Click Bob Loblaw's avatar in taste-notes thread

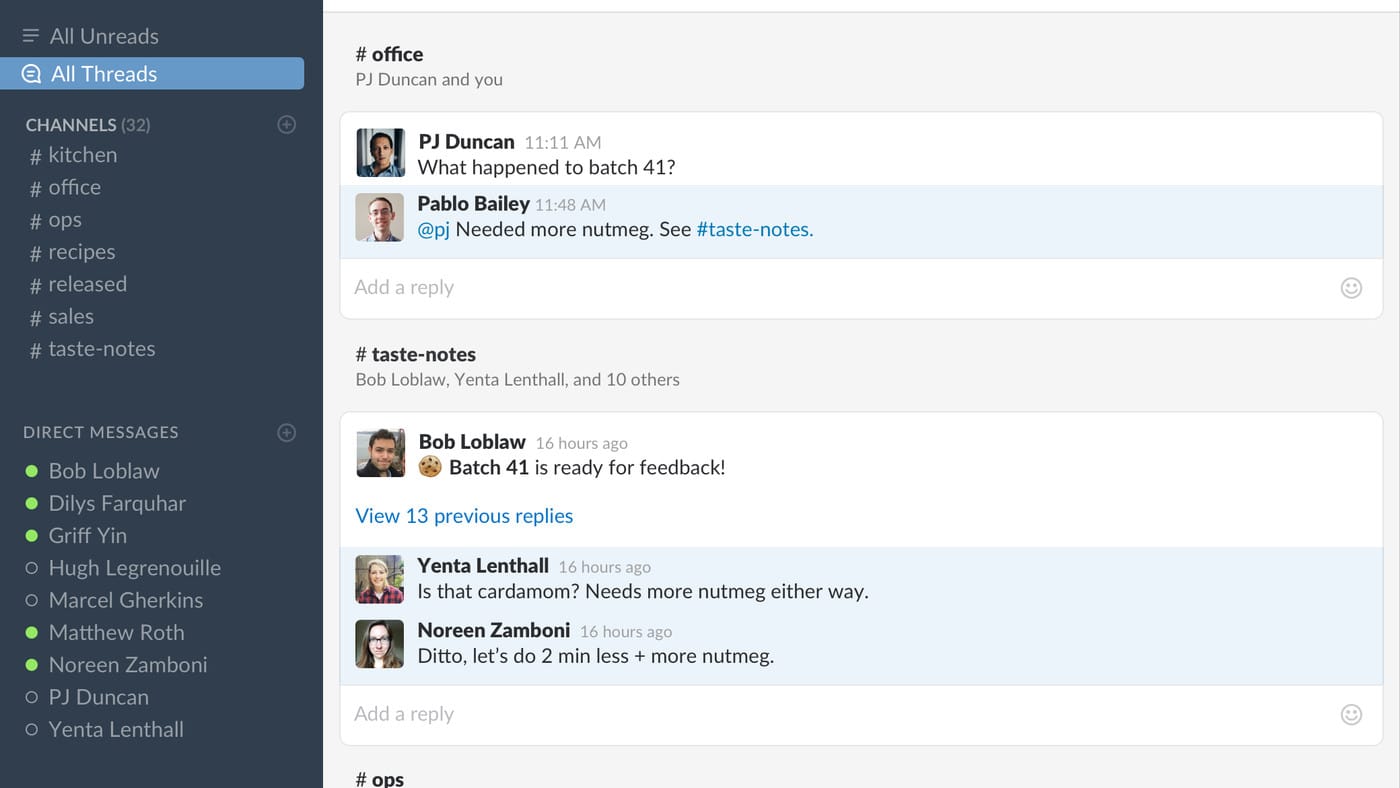point(380,453)
